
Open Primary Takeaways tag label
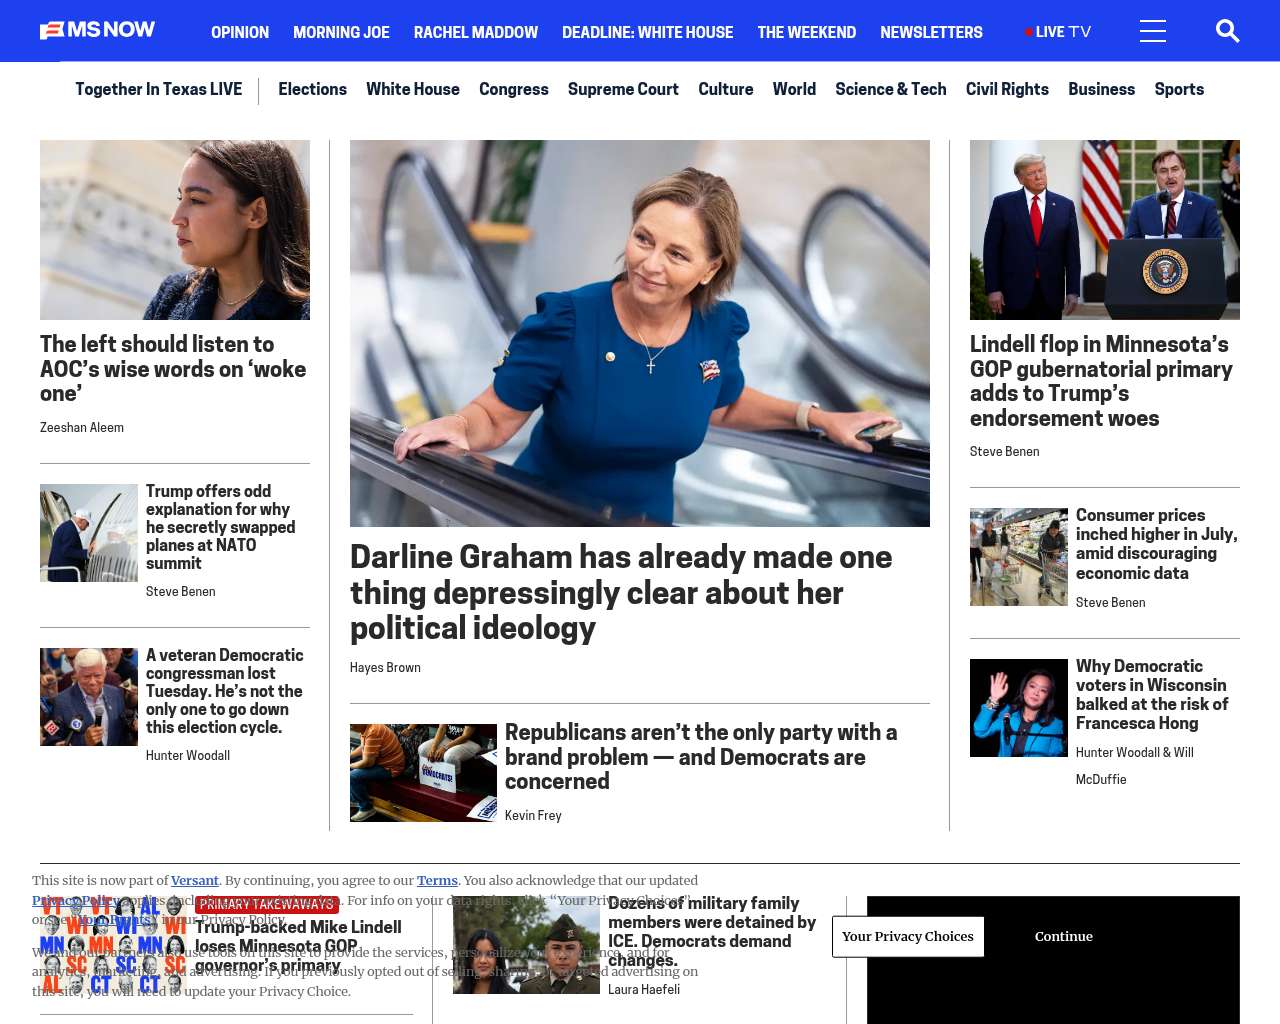(267, 904)
